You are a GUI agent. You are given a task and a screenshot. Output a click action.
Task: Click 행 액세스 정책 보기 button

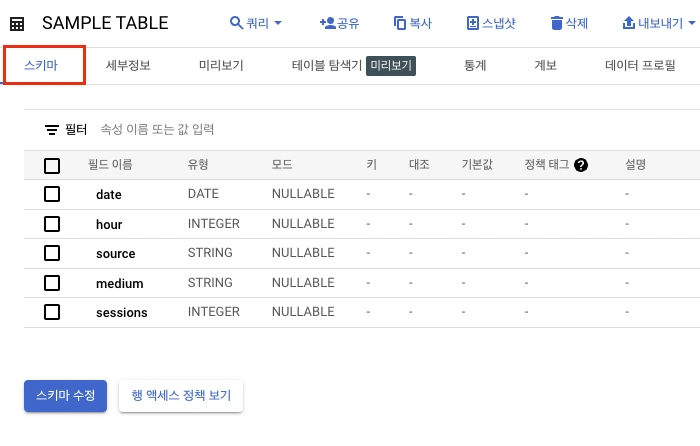click(x=181, y=396)
